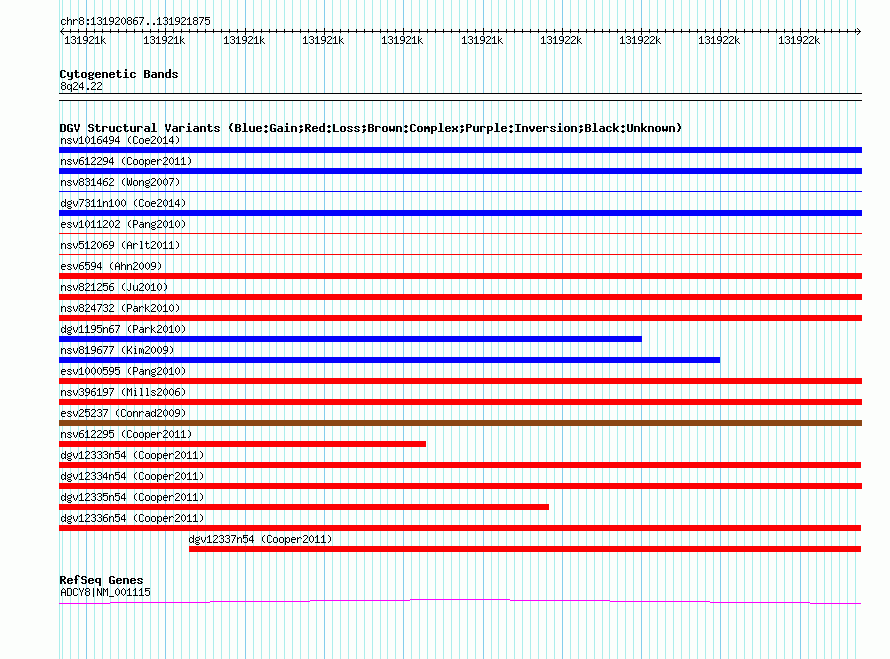Click the Cytogenetic Bands track title
The height and width of the screenshot is (659, 890).
[119, 74]
